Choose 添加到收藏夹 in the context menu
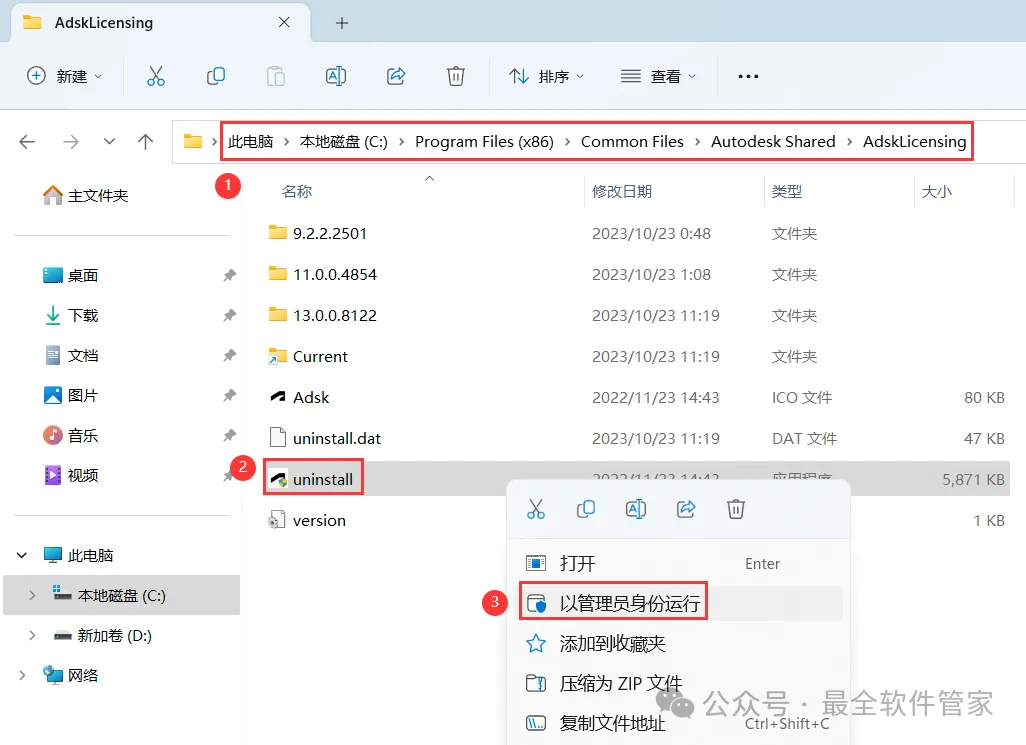This screenshot has width=1026, height=745. click(679, 644)
